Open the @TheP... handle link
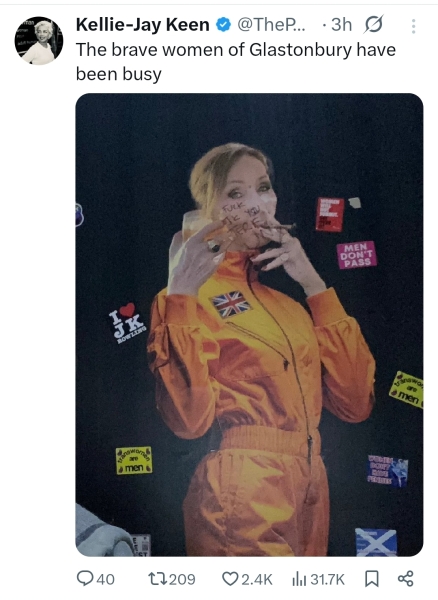 pyautogui.click(x=271, y=25)
